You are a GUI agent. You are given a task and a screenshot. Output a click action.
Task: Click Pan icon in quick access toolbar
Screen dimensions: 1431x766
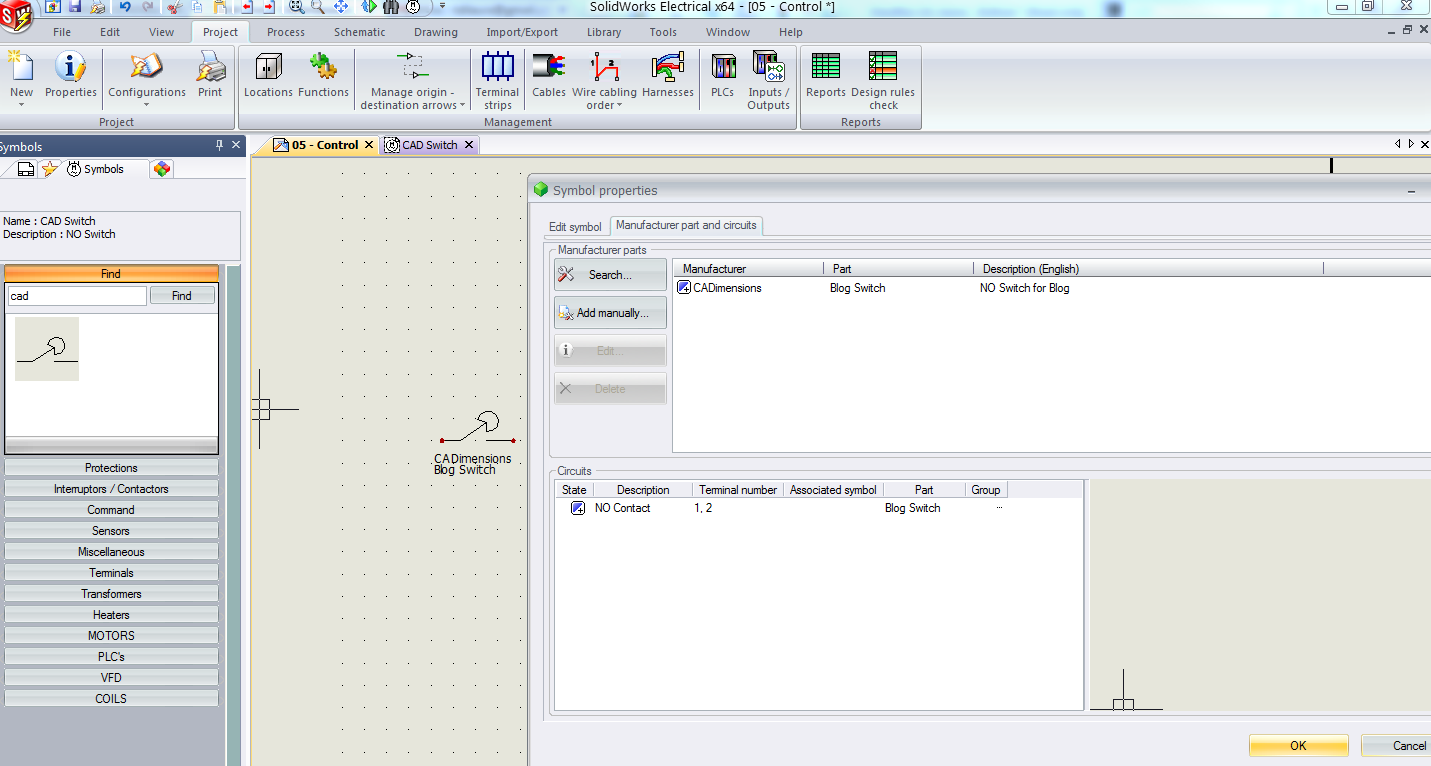click(341, 6)
